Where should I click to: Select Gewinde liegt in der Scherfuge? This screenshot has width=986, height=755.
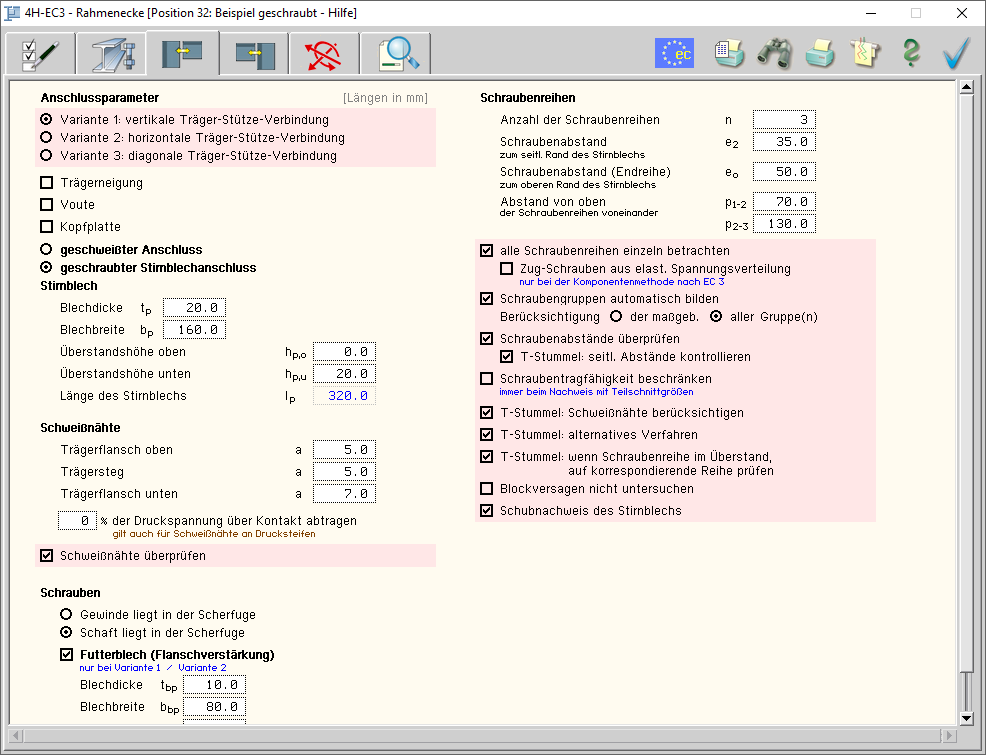pyautogui.click(x=67, y=614)
